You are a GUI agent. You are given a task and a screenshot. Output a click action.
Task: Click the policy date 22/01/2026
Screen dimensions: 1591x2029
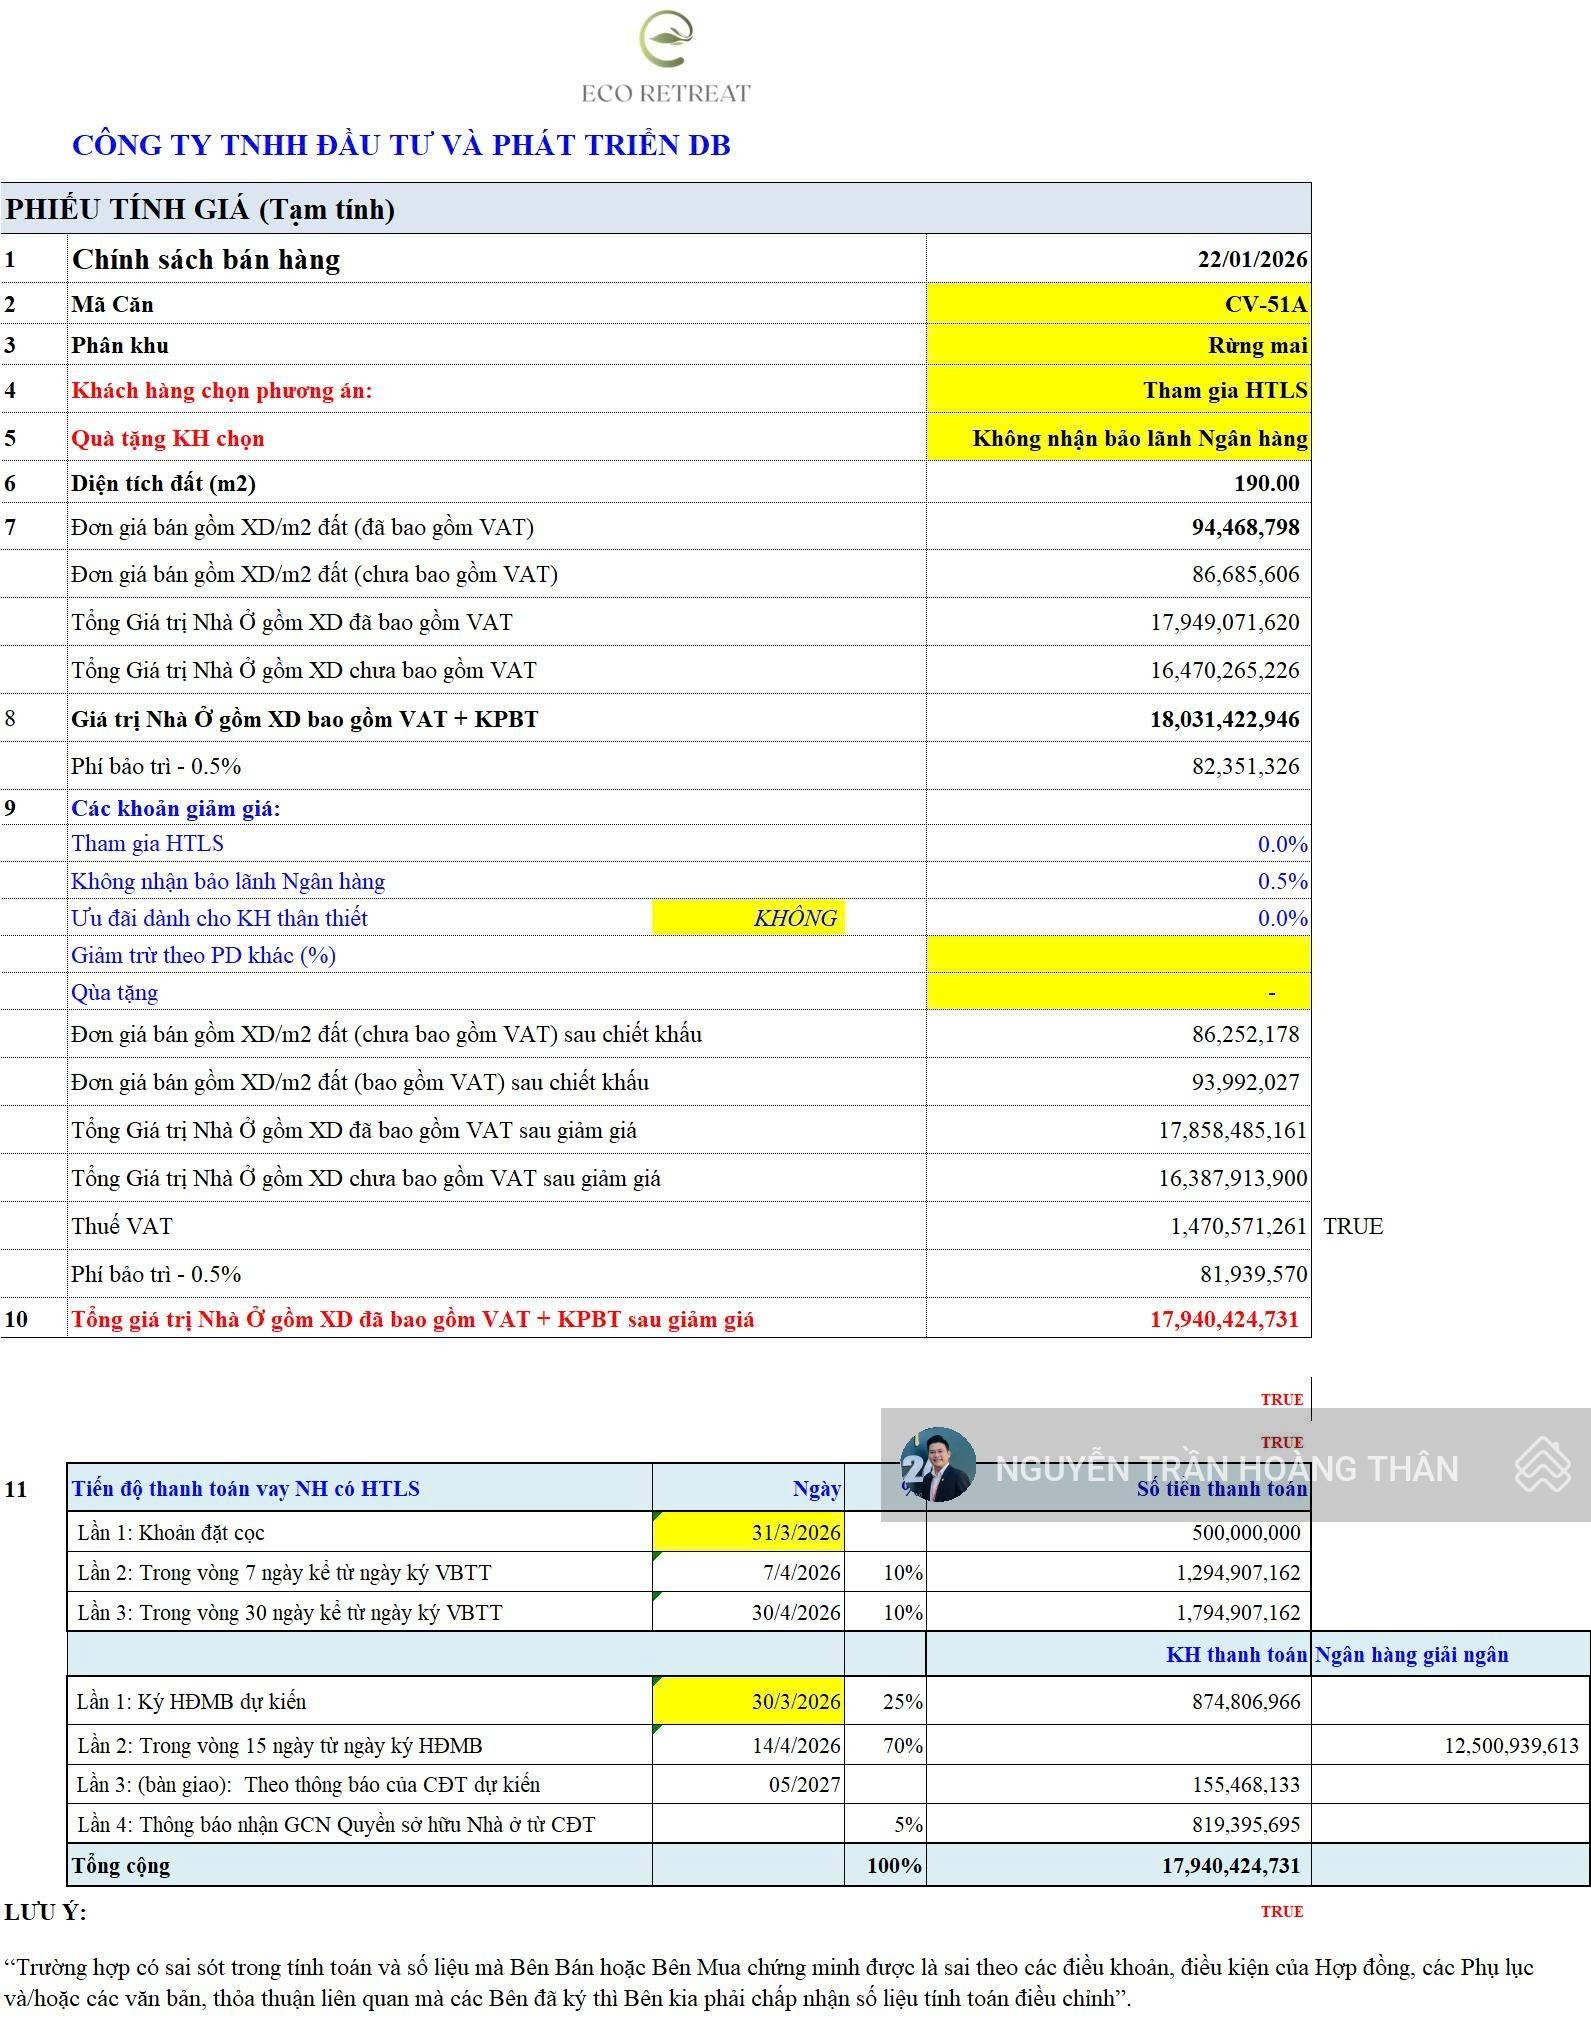[1252, 259]
